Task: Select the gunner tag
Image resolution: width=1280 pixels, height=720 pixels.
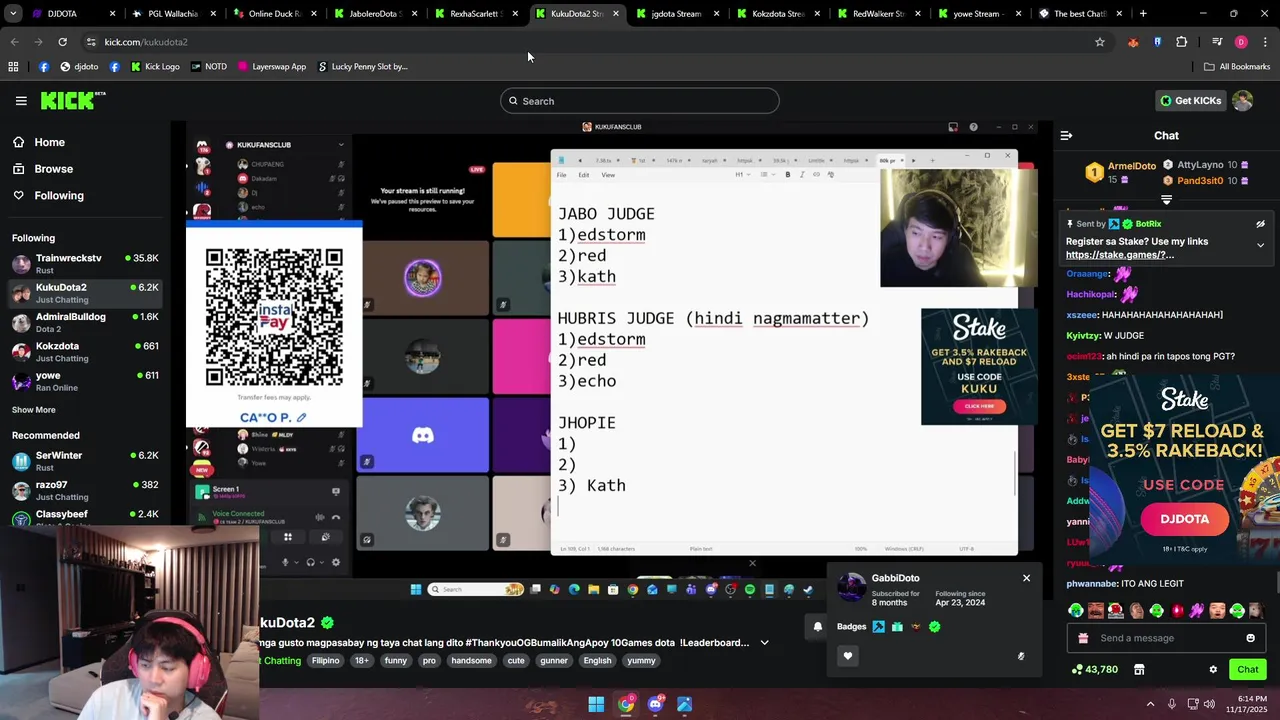Action: coord(554,661)
